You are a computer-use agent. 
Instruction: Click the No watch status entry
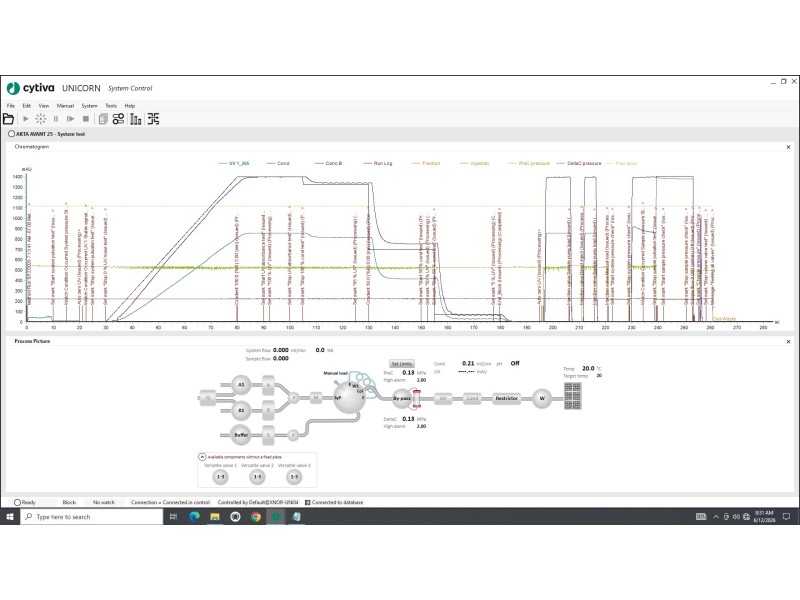104,502
